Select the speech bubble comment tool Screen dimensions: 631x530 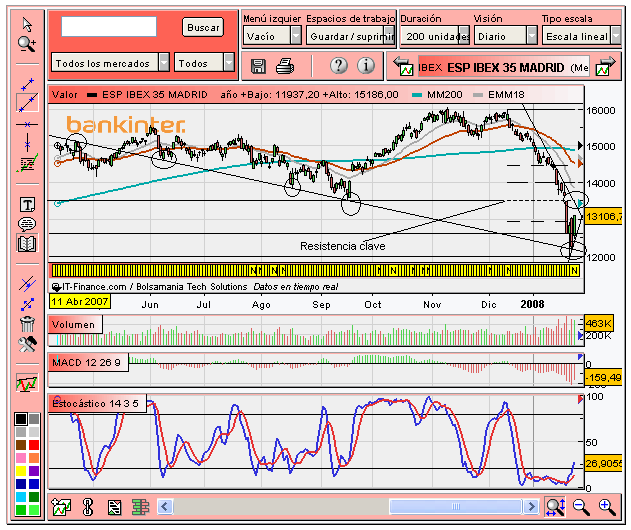(27, 224)
